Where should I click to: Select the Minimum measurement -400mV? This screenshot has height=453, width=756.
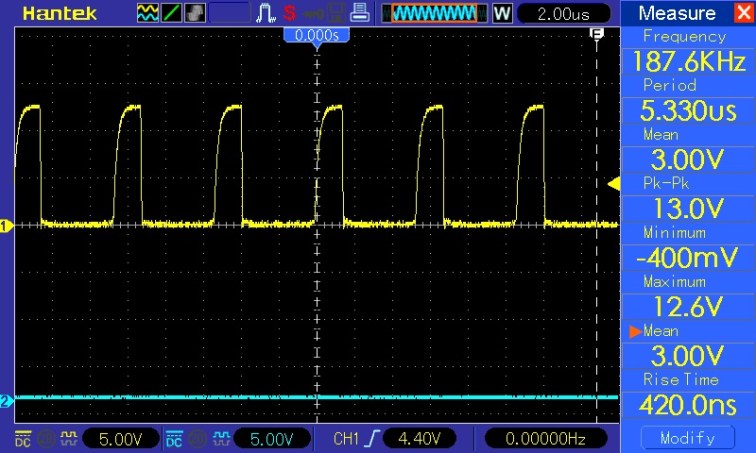(x=688, y=257)
